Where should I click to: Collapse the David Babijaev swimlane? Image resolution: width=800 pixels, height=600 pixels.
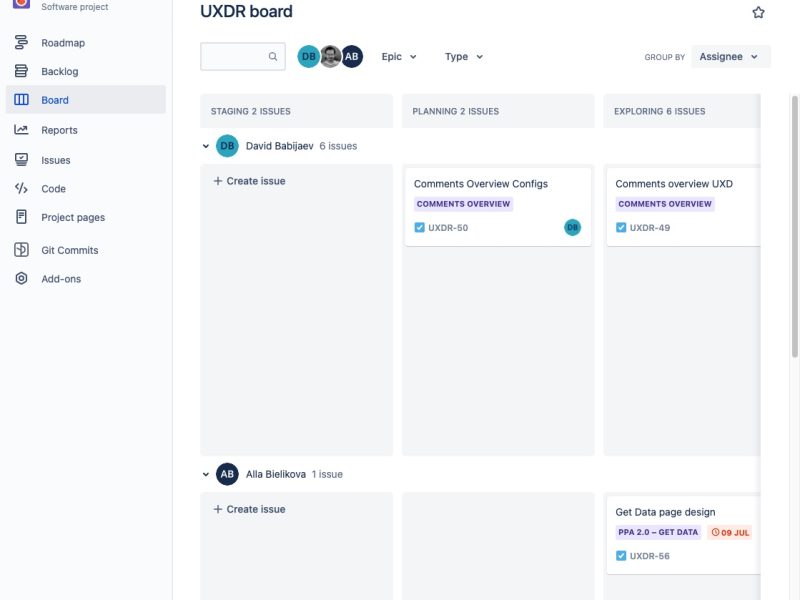(206, 146)
